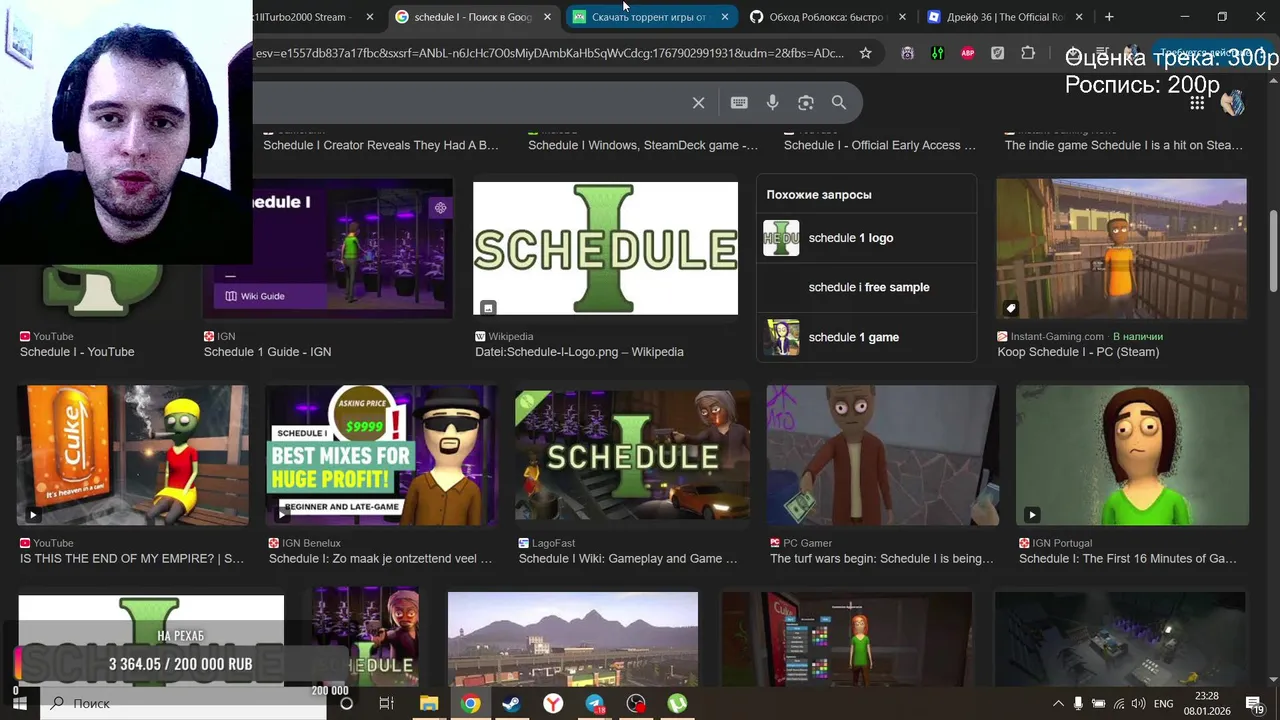Open the Windows Start menu
Image resolution: width=1280 pixels, height=720 pixels.
pyautogui.click(x=19, y=704)
